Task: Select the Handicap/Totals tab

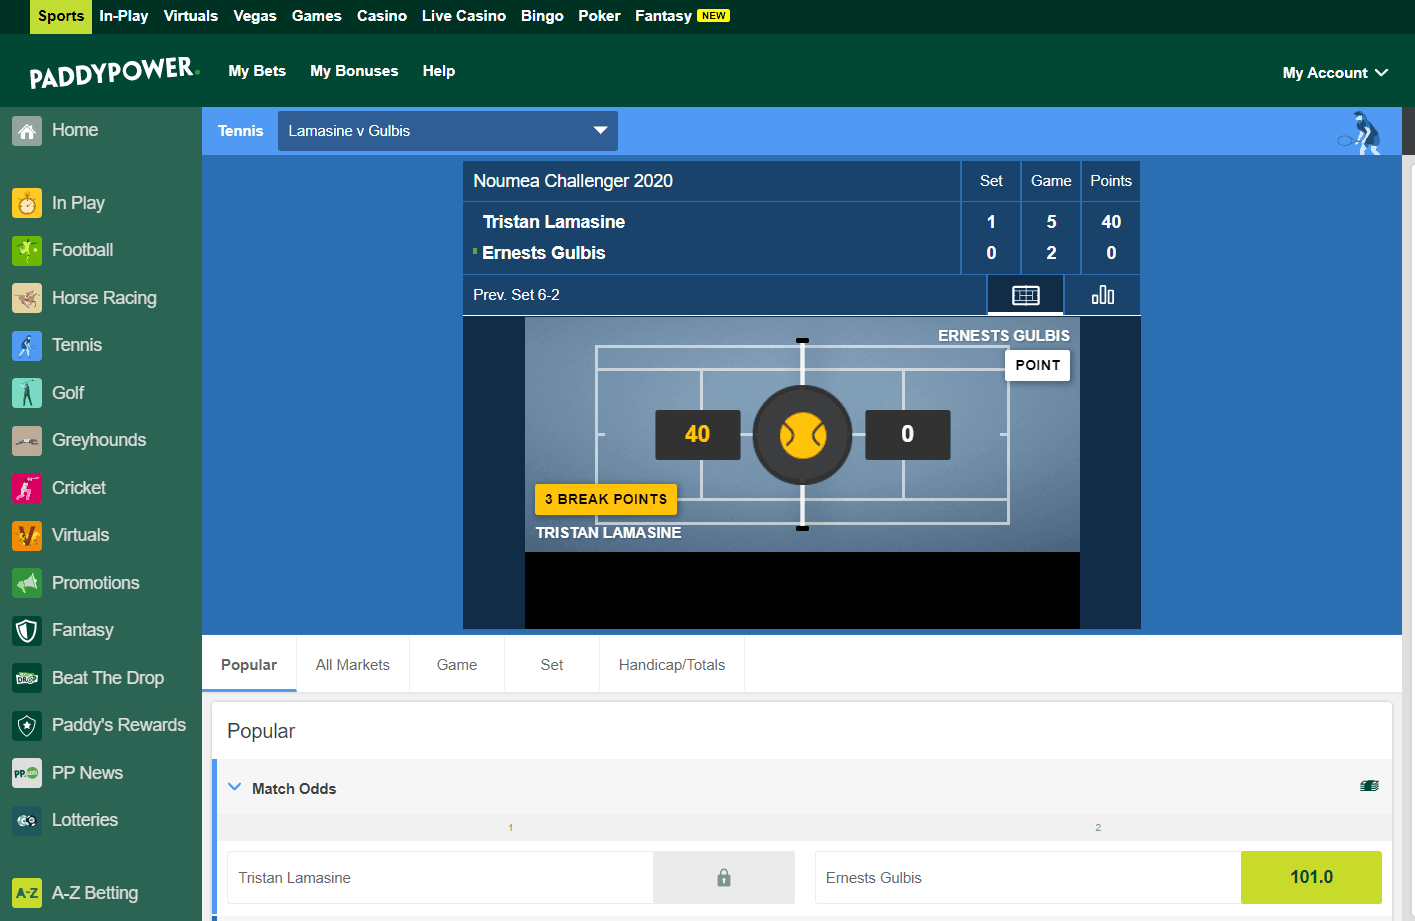Action: [672, 665]
